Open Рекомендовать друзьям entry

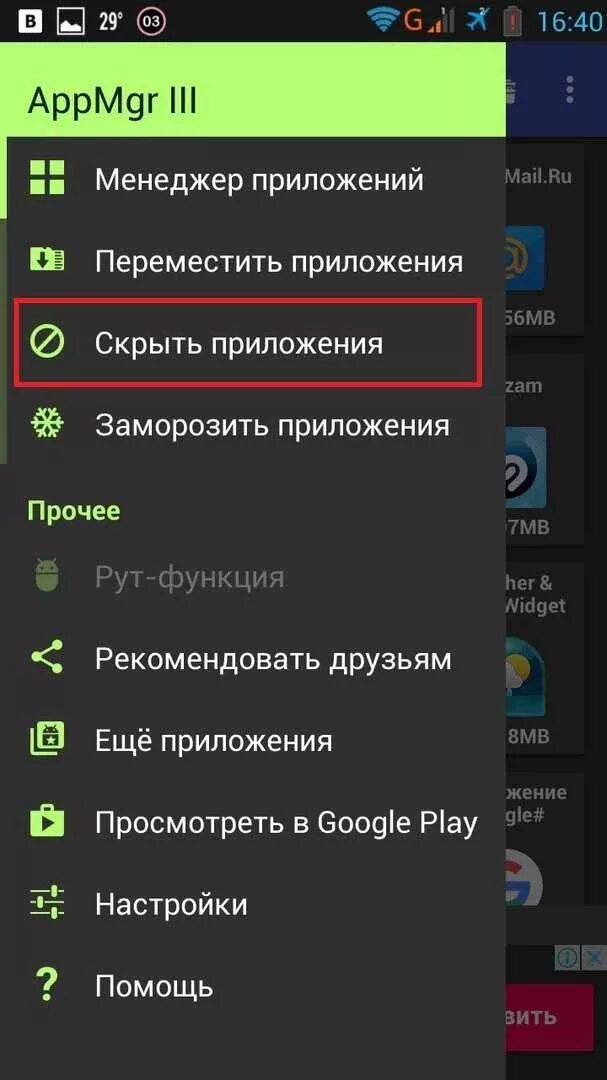tap(253, 657)
